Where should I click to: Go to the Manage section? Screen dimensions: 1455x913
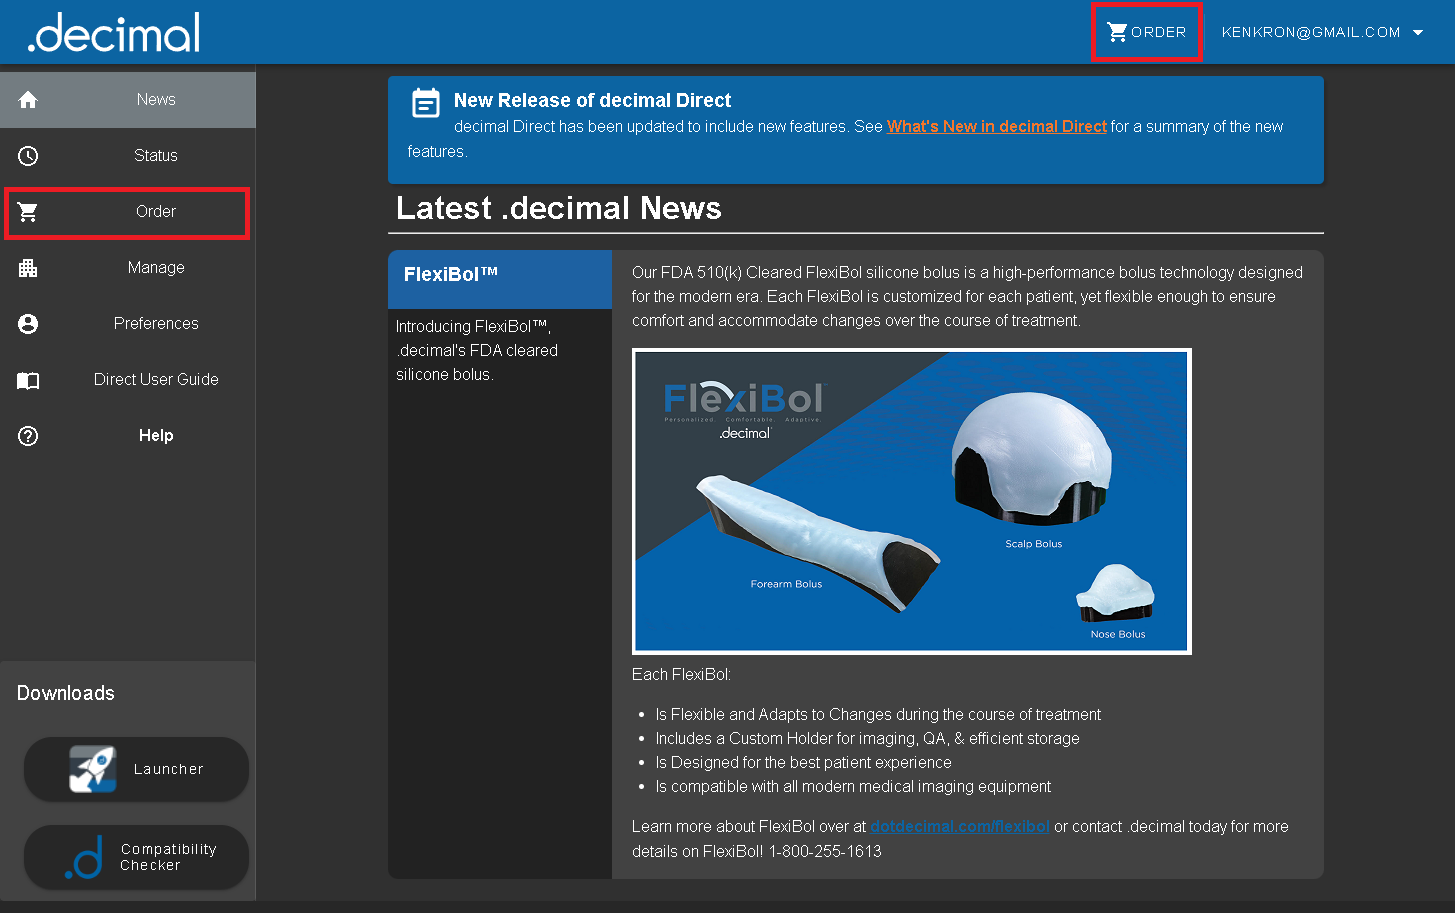point(156,268)
